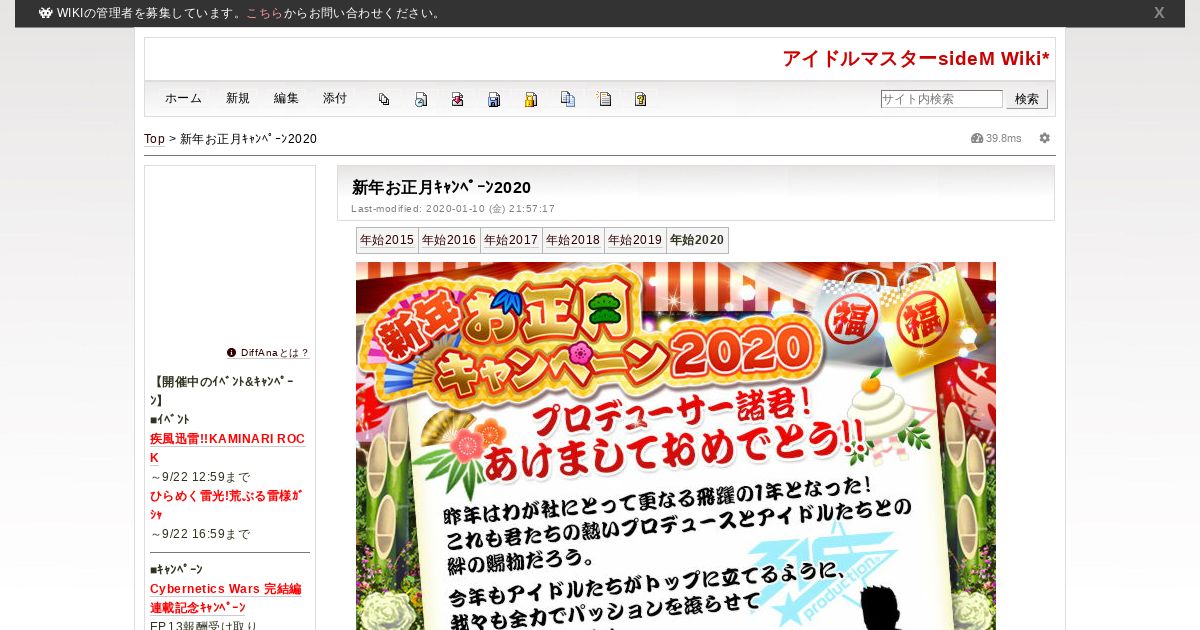Click the question mark help icon
Viewport: 1200px width, 630px height.
coord(641,99)
